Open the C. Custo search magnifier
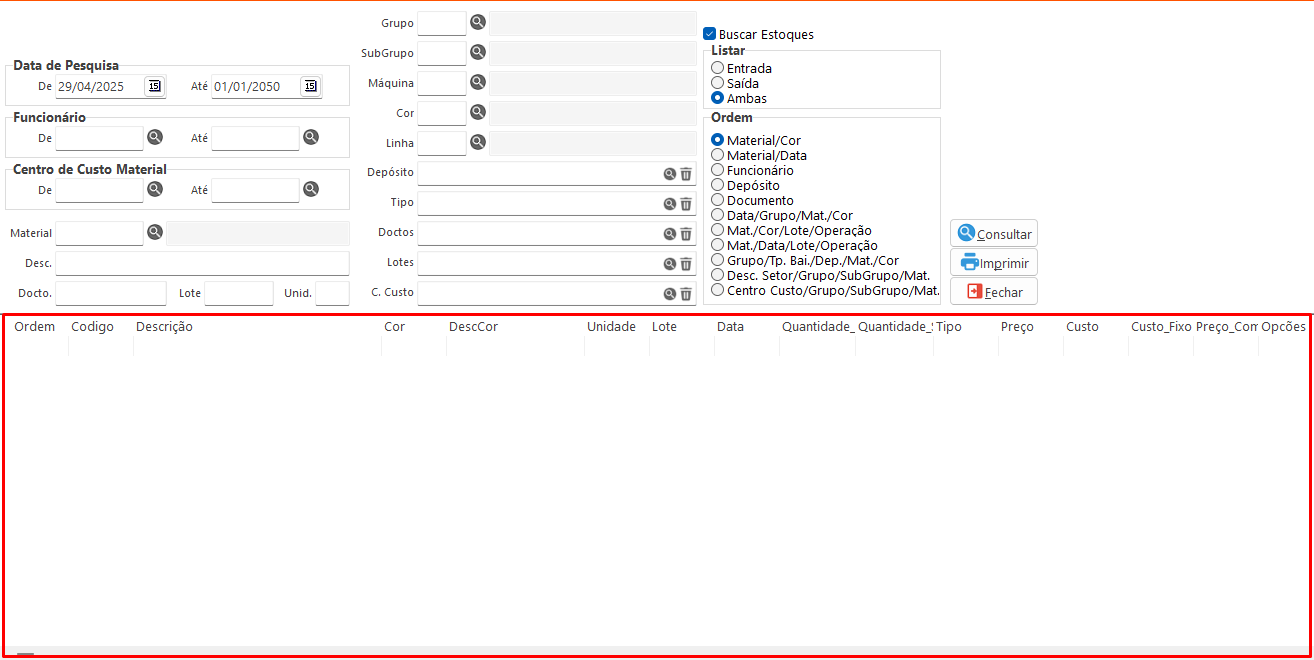The height and width of the screenshot is (660, 1314). [x=670, y=294]
